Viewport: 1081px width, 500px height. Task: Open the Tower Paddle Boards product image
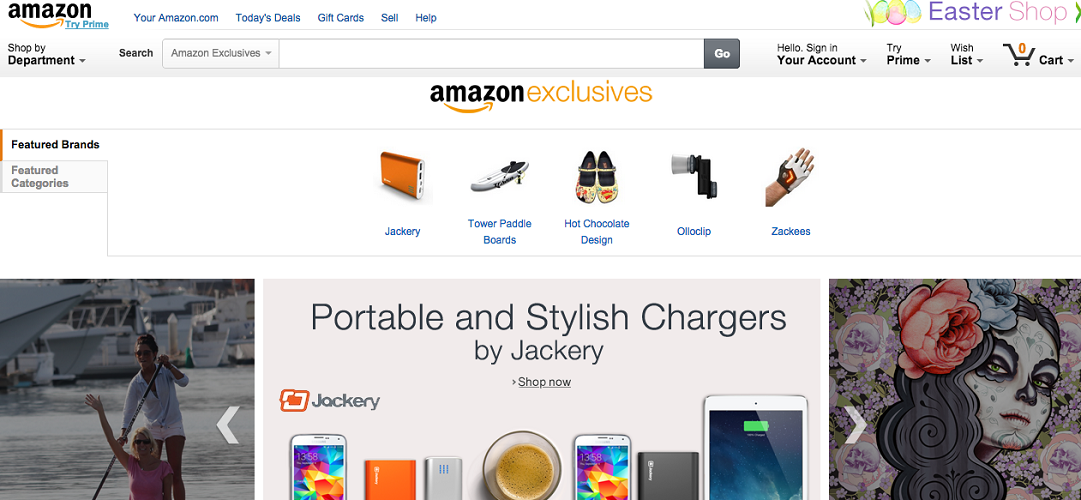point(500,177)
